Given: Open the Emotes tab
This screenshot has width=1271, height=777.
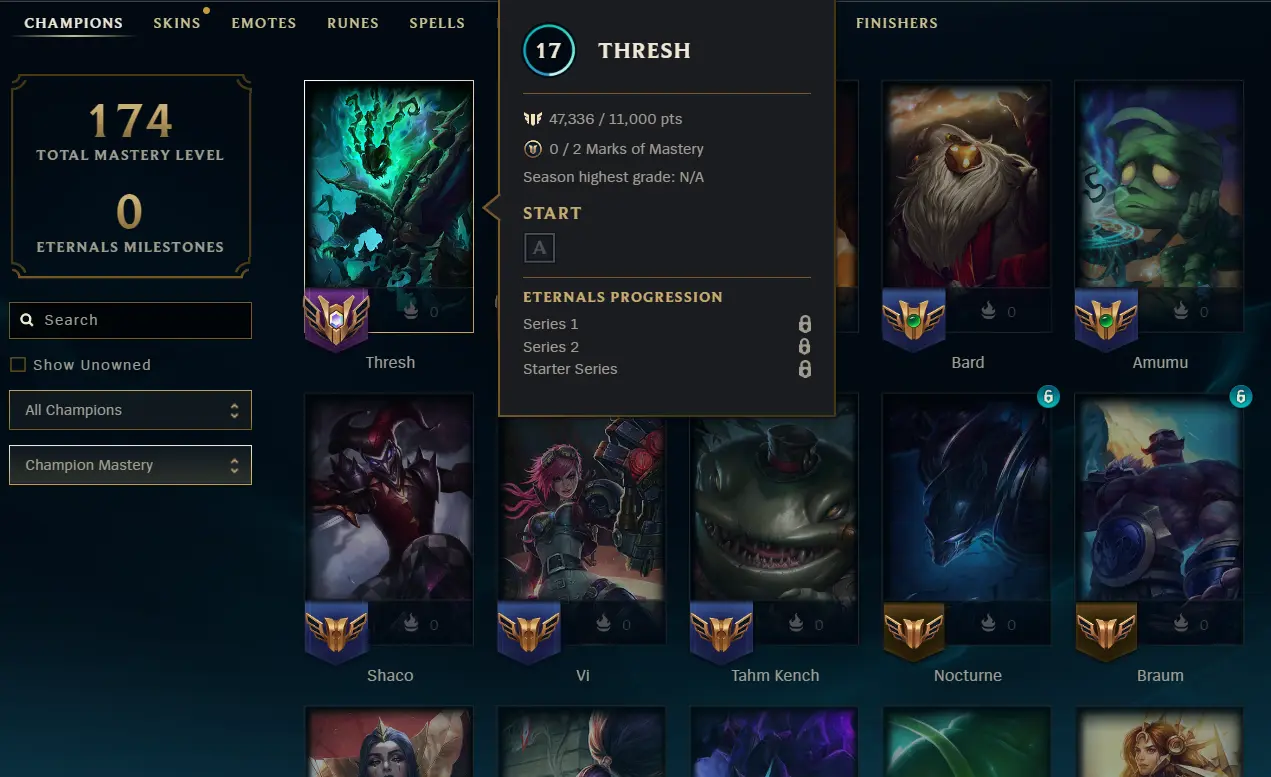Looking at the screenshot, I should click(264, 23).
